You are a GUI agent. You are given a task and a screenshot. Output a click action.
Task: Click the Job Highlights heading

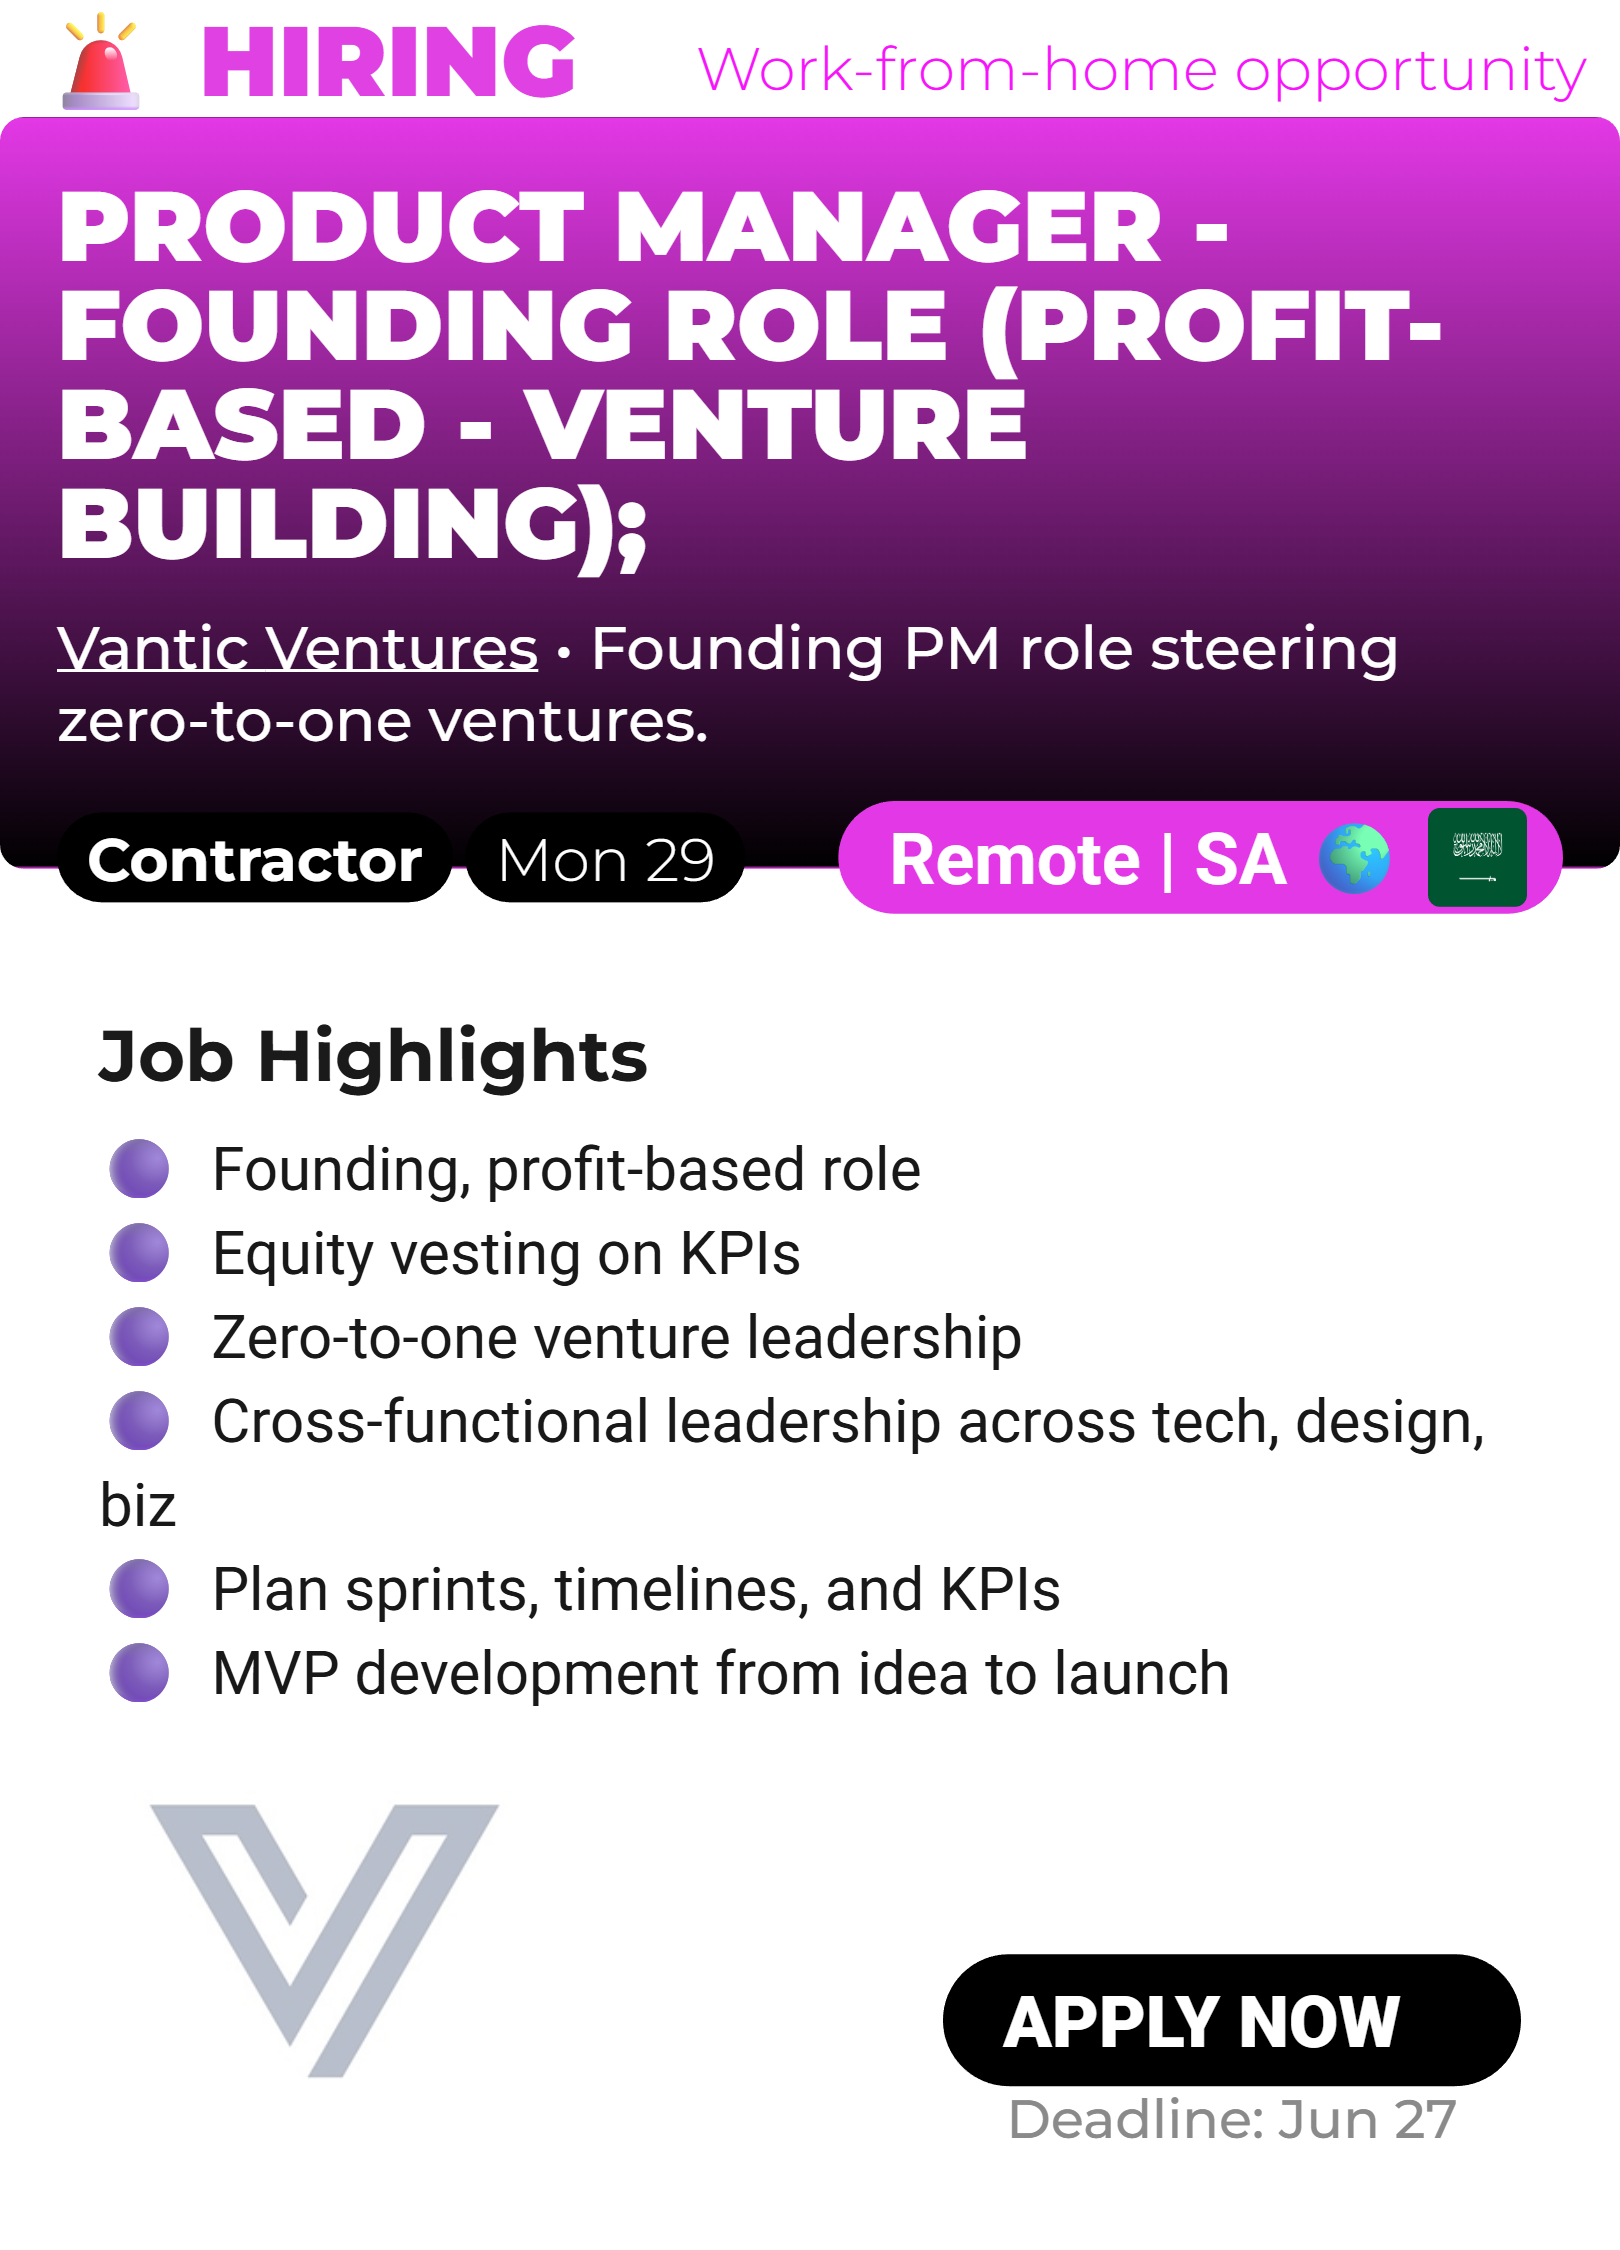coord(373,1056)
